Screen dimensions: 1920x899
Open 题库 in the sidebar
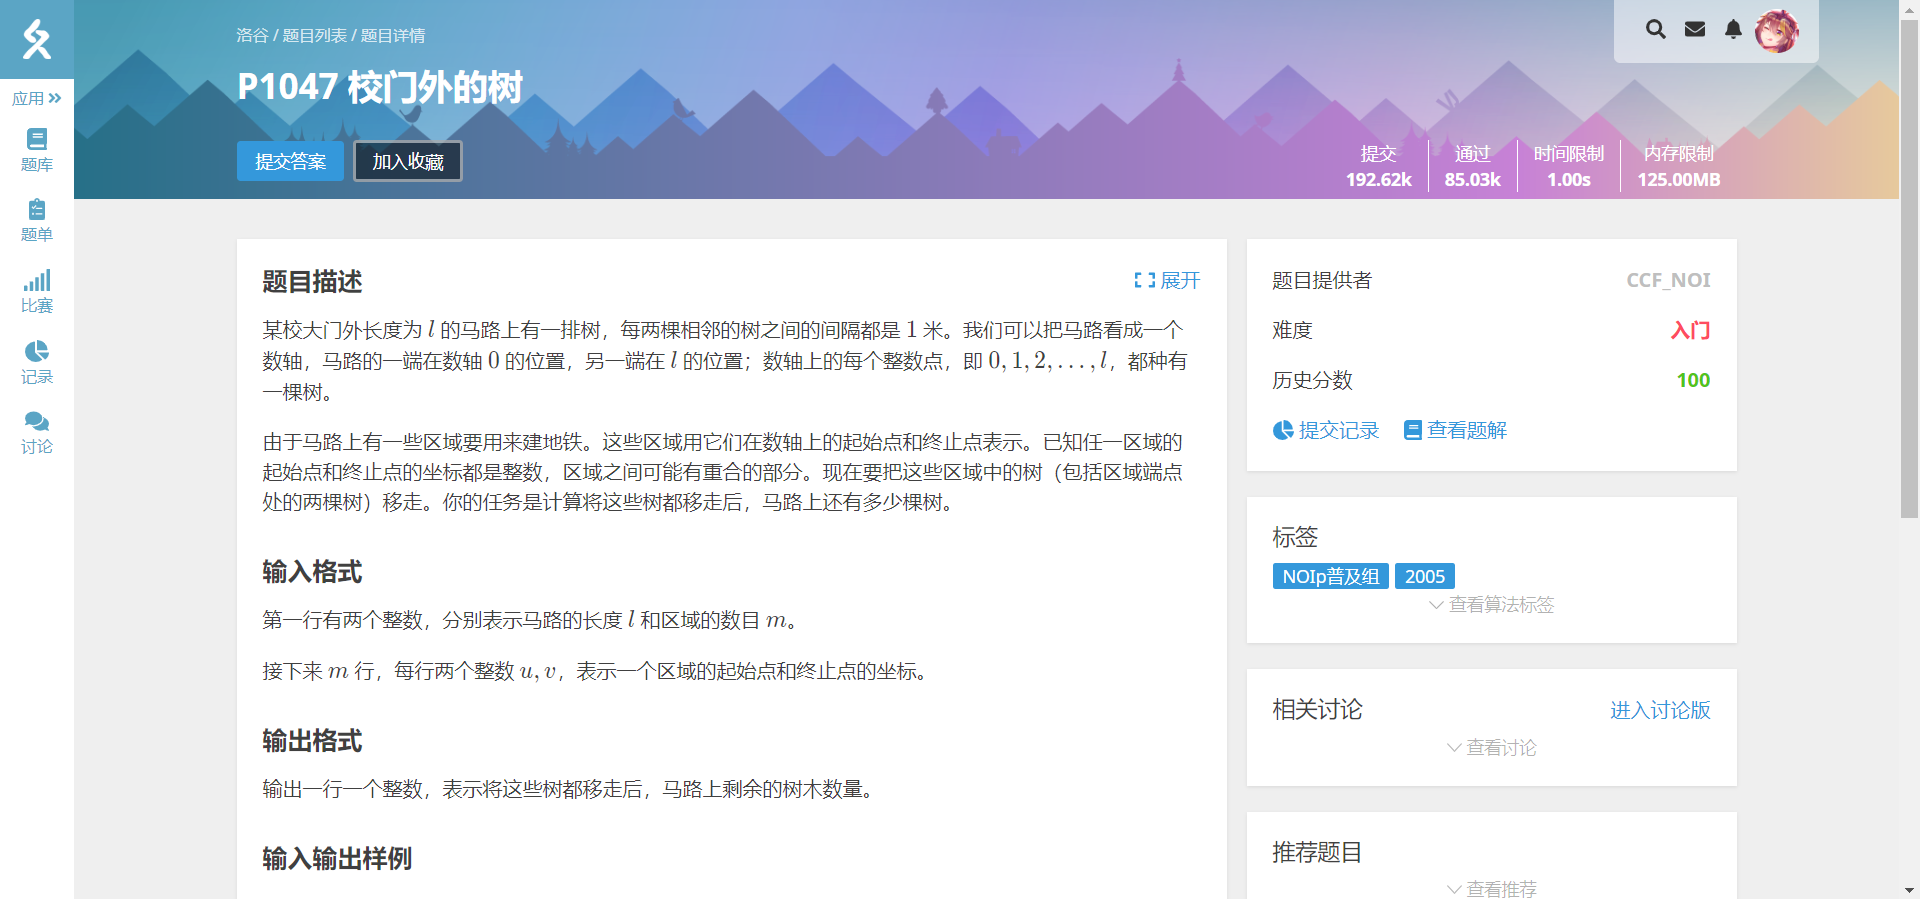point(37,150)
